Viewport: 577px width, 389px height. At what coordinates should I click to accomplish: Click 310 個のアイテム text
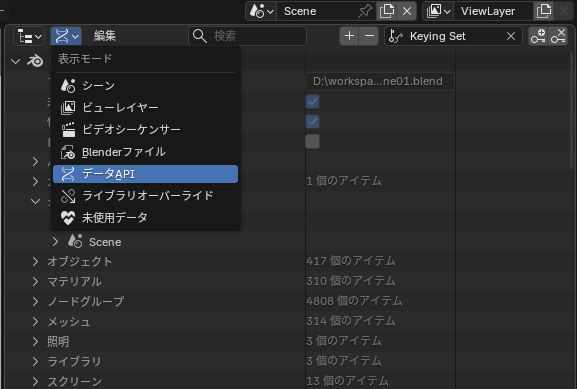pos(351,281)
